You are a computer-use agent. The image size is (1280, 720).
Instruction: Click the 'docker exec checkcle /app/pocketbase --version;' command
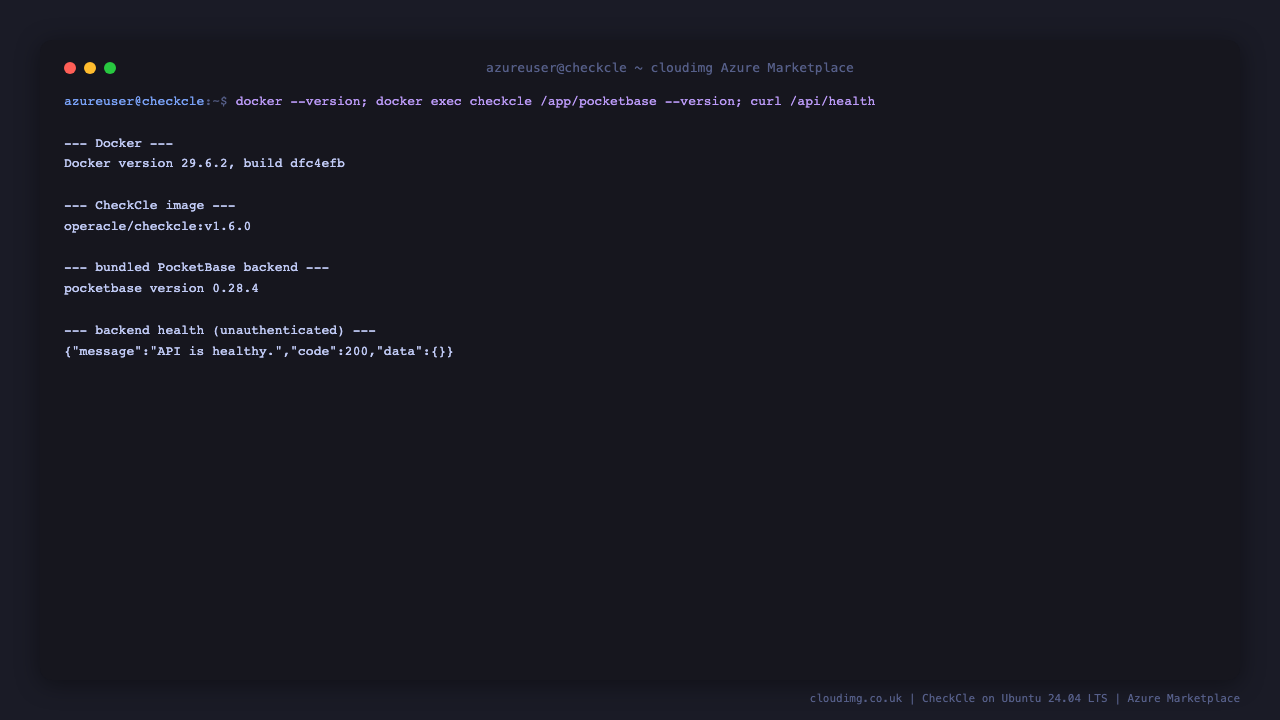pyautogui.click(x=559, y=101)
